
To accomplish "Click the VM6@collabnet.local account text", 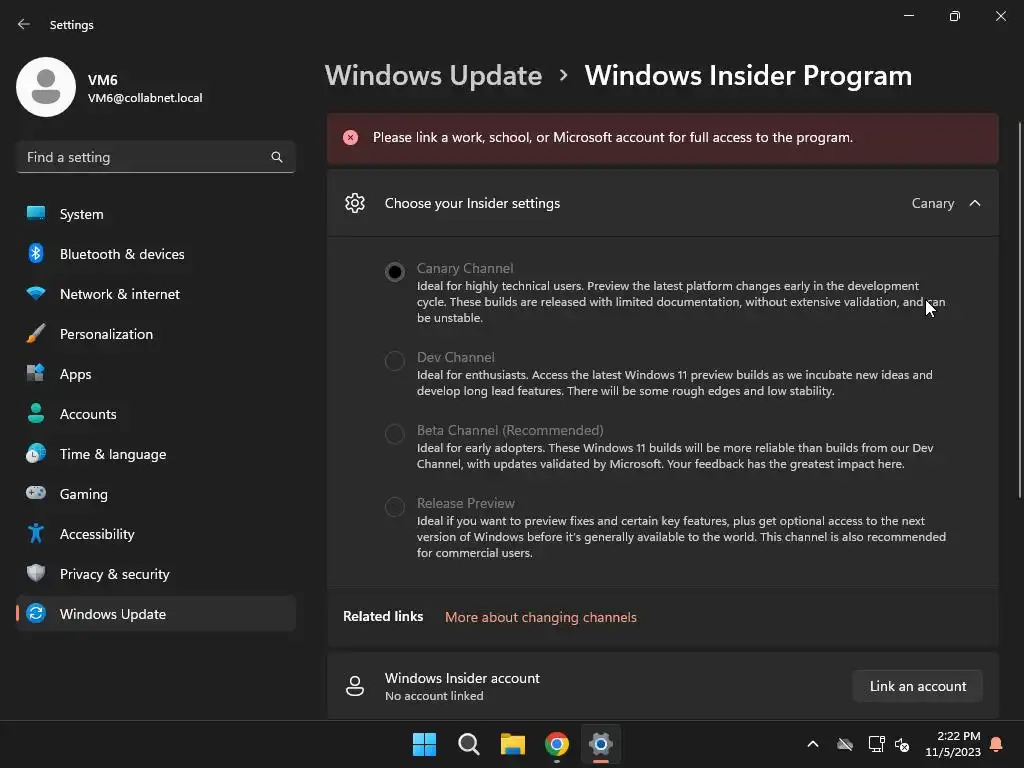I will tap(145, 98).
